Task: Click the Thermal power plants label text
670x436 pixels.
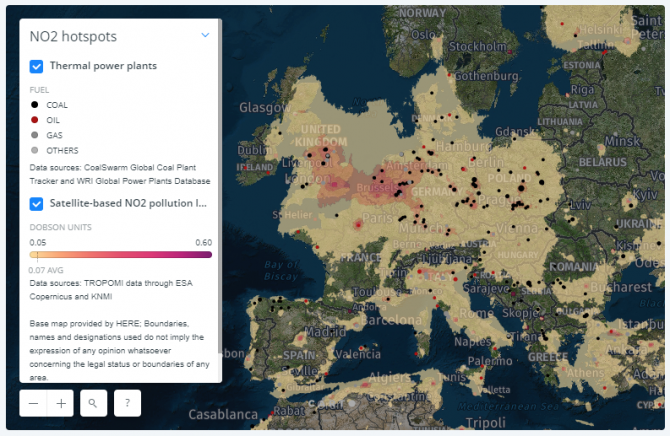Action: coord(103,66)
